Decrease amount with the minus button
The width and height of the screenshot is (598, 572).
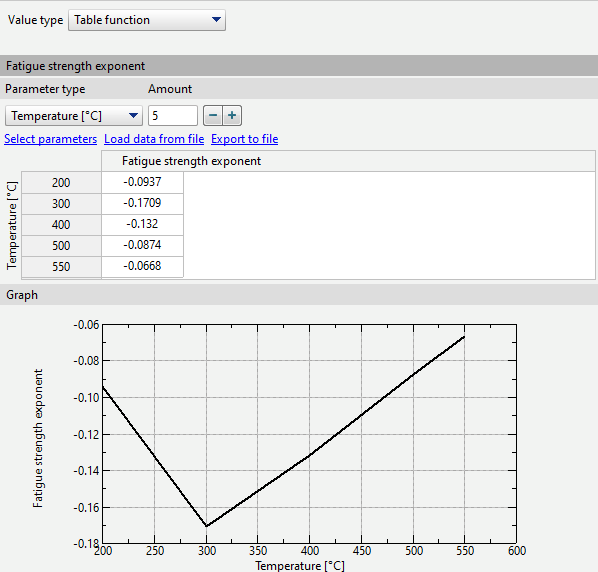(213, 116)
